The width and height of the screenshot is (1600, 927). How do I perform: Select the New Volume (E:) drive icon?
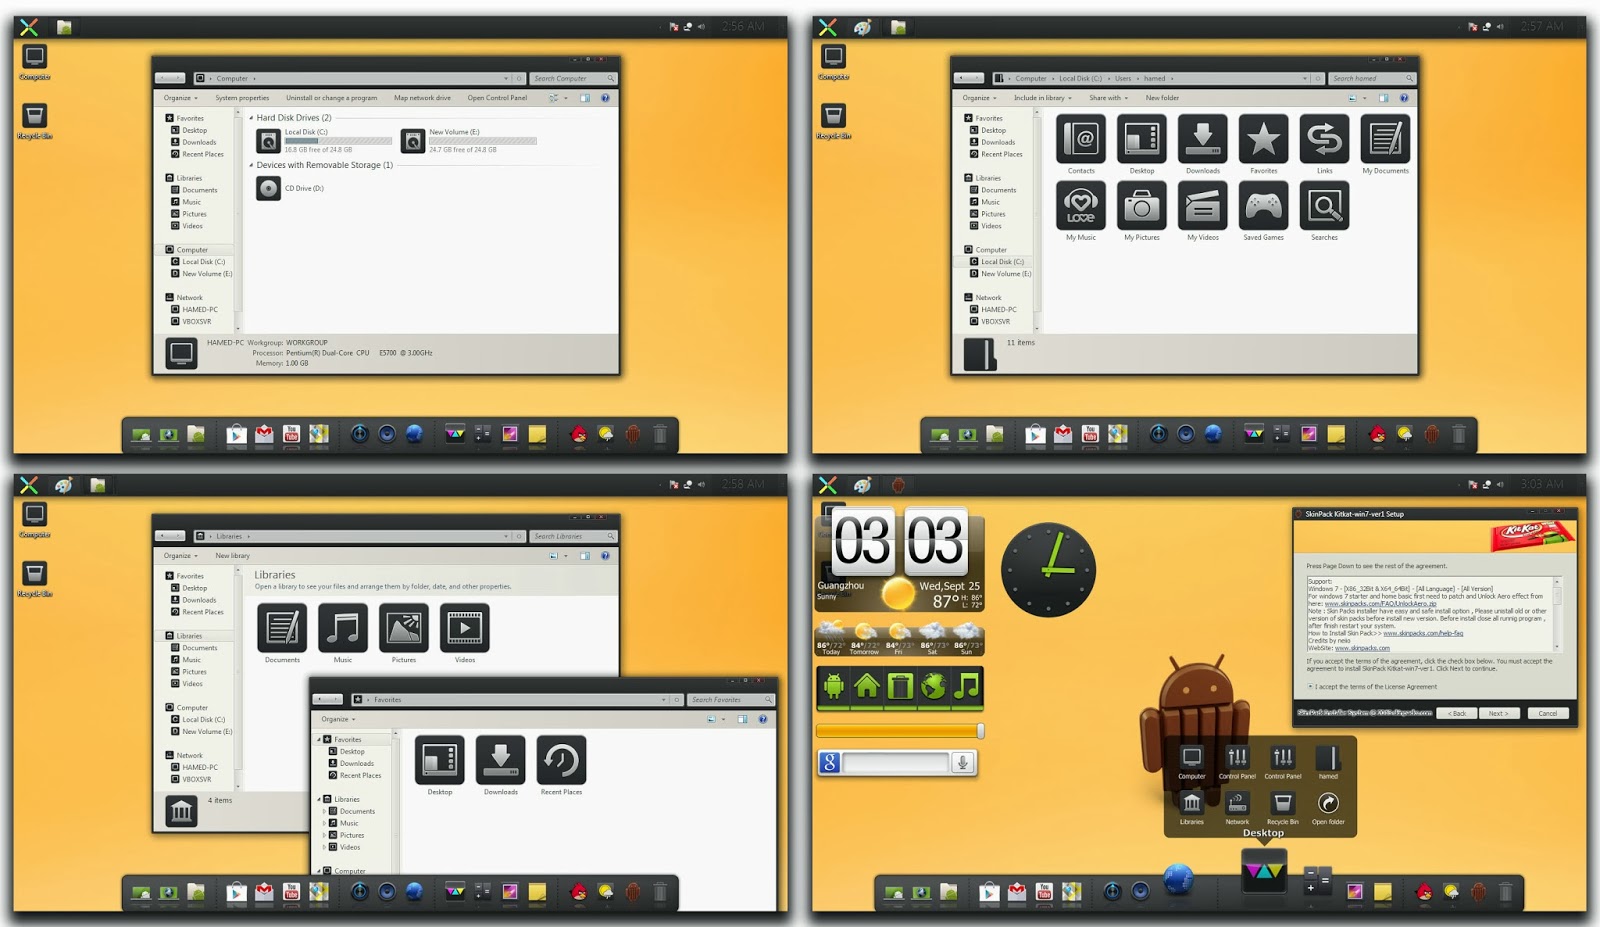coord(413,141)
